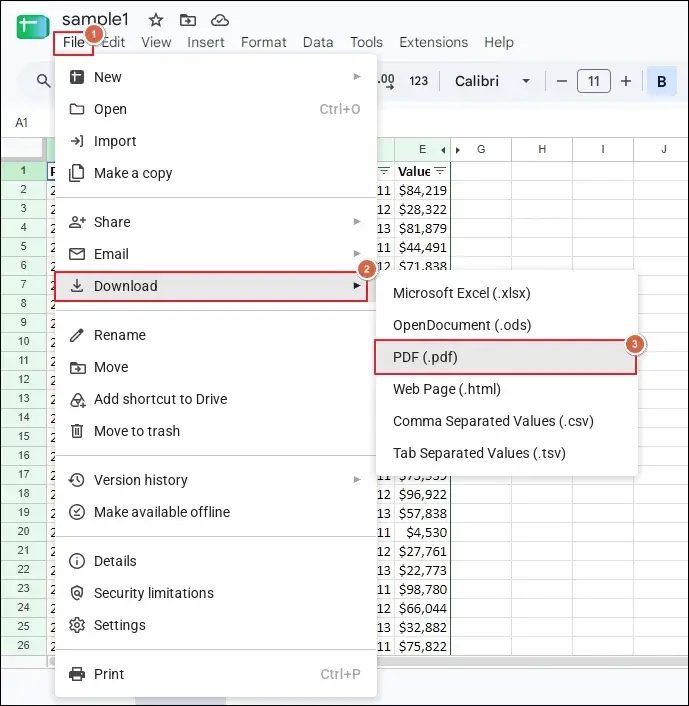Select row 26 header

23,645
